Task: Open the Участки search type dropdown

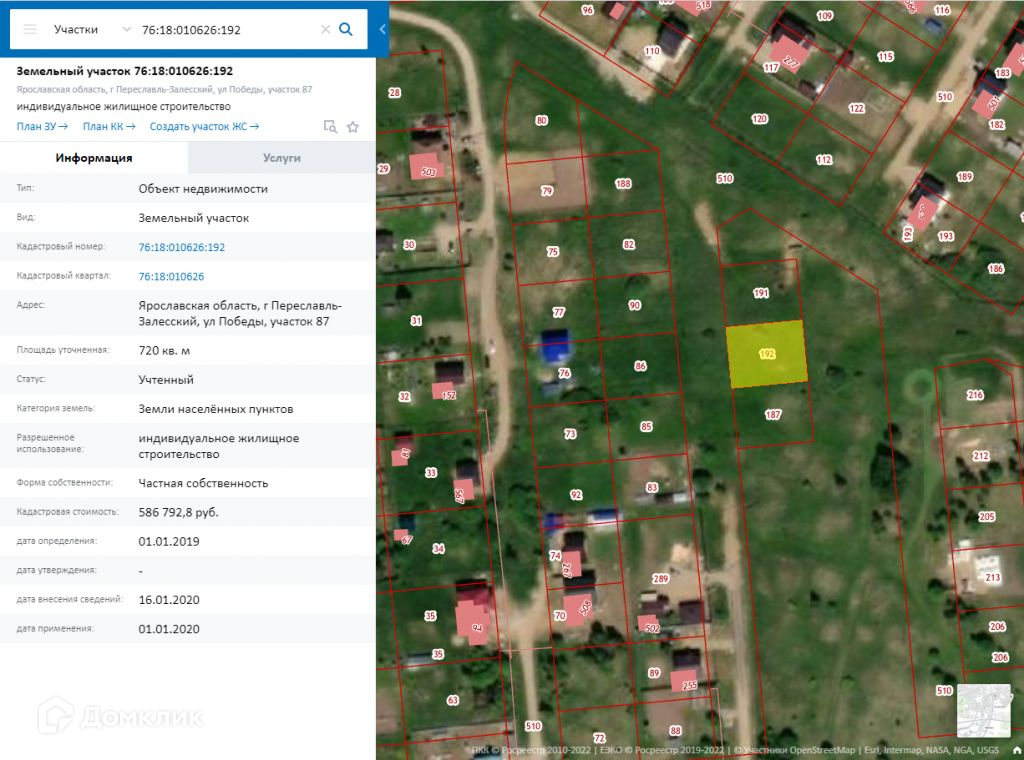Action: (91, 29)
